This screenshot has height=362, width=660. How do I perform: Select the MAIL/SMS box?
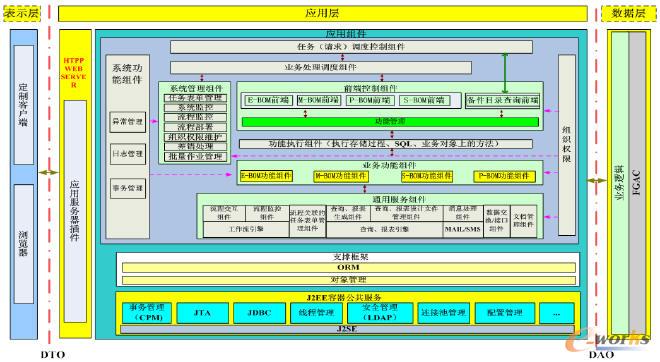pos(463,229)
